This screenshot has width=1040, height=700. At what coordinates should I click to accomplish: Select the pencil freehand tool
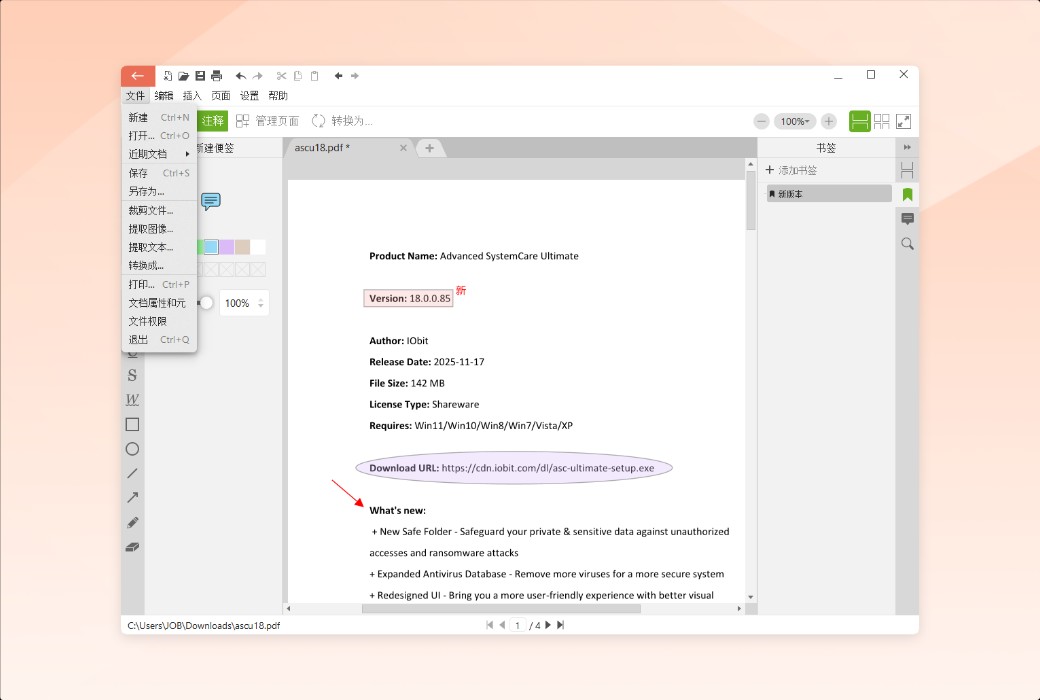(132, 522)
